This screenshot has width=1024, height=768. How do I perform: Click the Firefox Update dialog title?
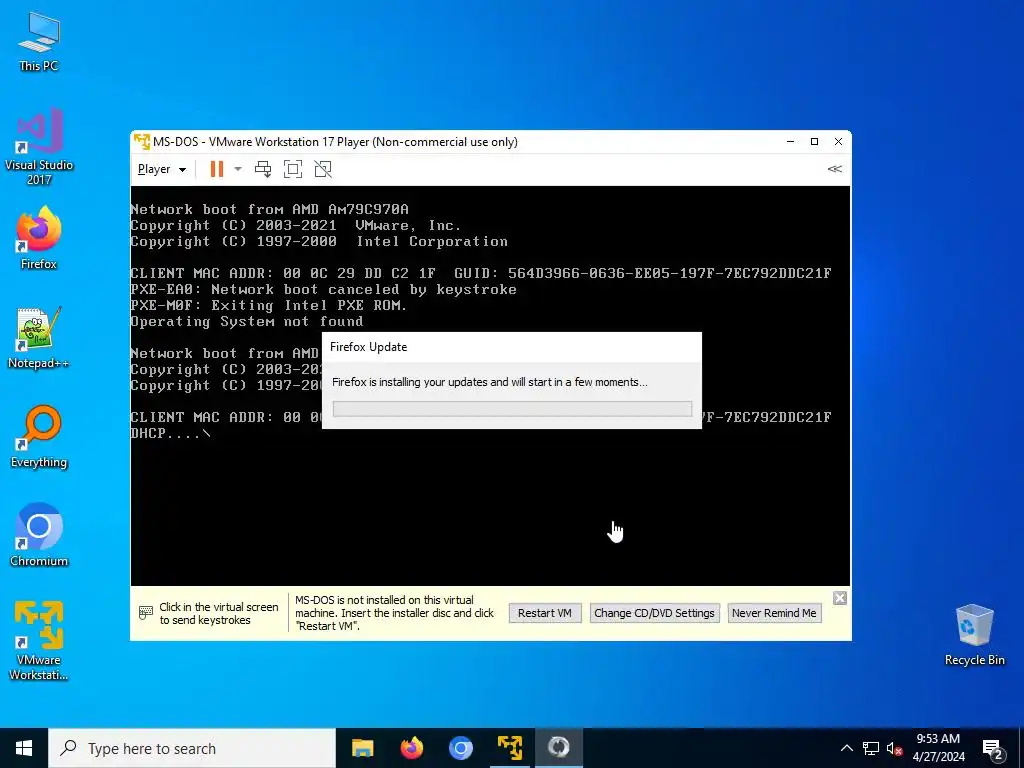pyautogui.click(x=368, y=347)
